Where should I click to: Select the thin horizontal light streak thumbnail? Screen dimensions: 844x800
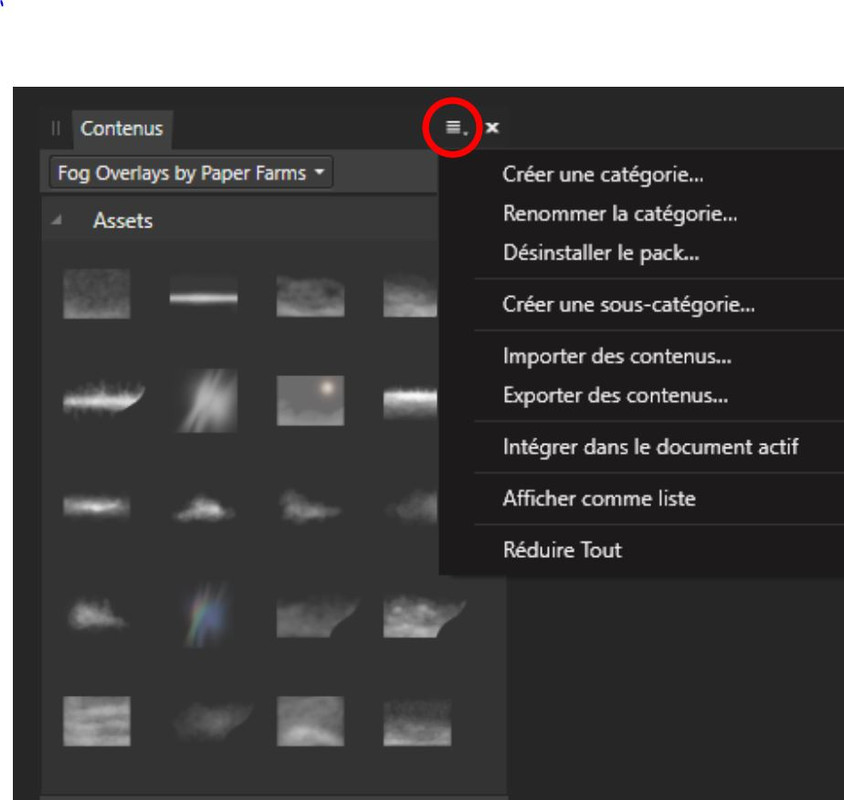point(203,297)
